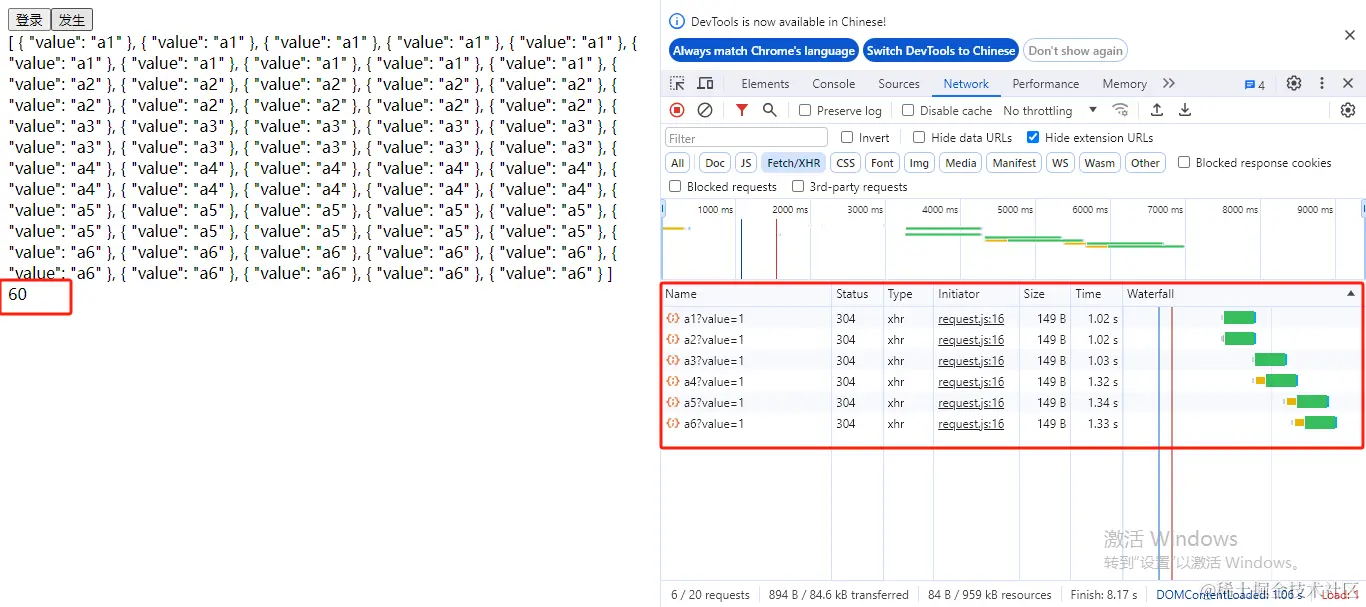
Task: Open the 4 issues message badge
Action: pyautogui.click(x=1254, y=84)
